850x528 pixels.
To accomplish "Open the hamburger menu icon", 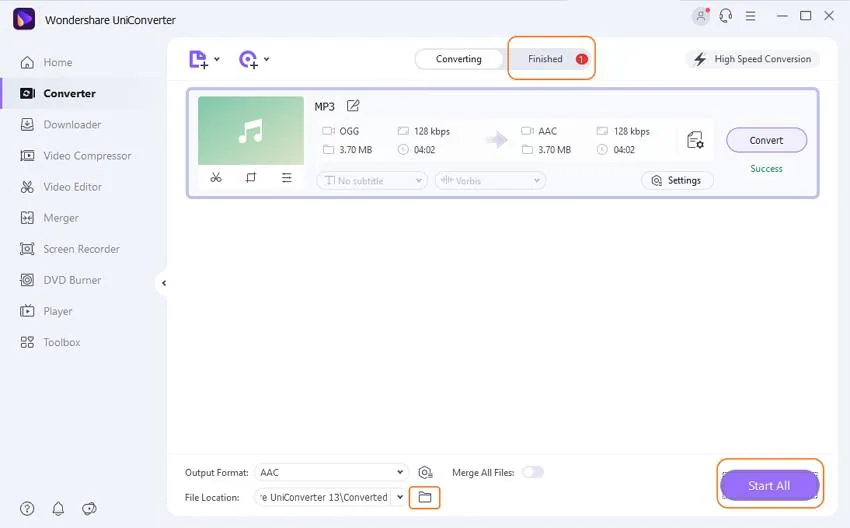I will [x=751, y=16].
